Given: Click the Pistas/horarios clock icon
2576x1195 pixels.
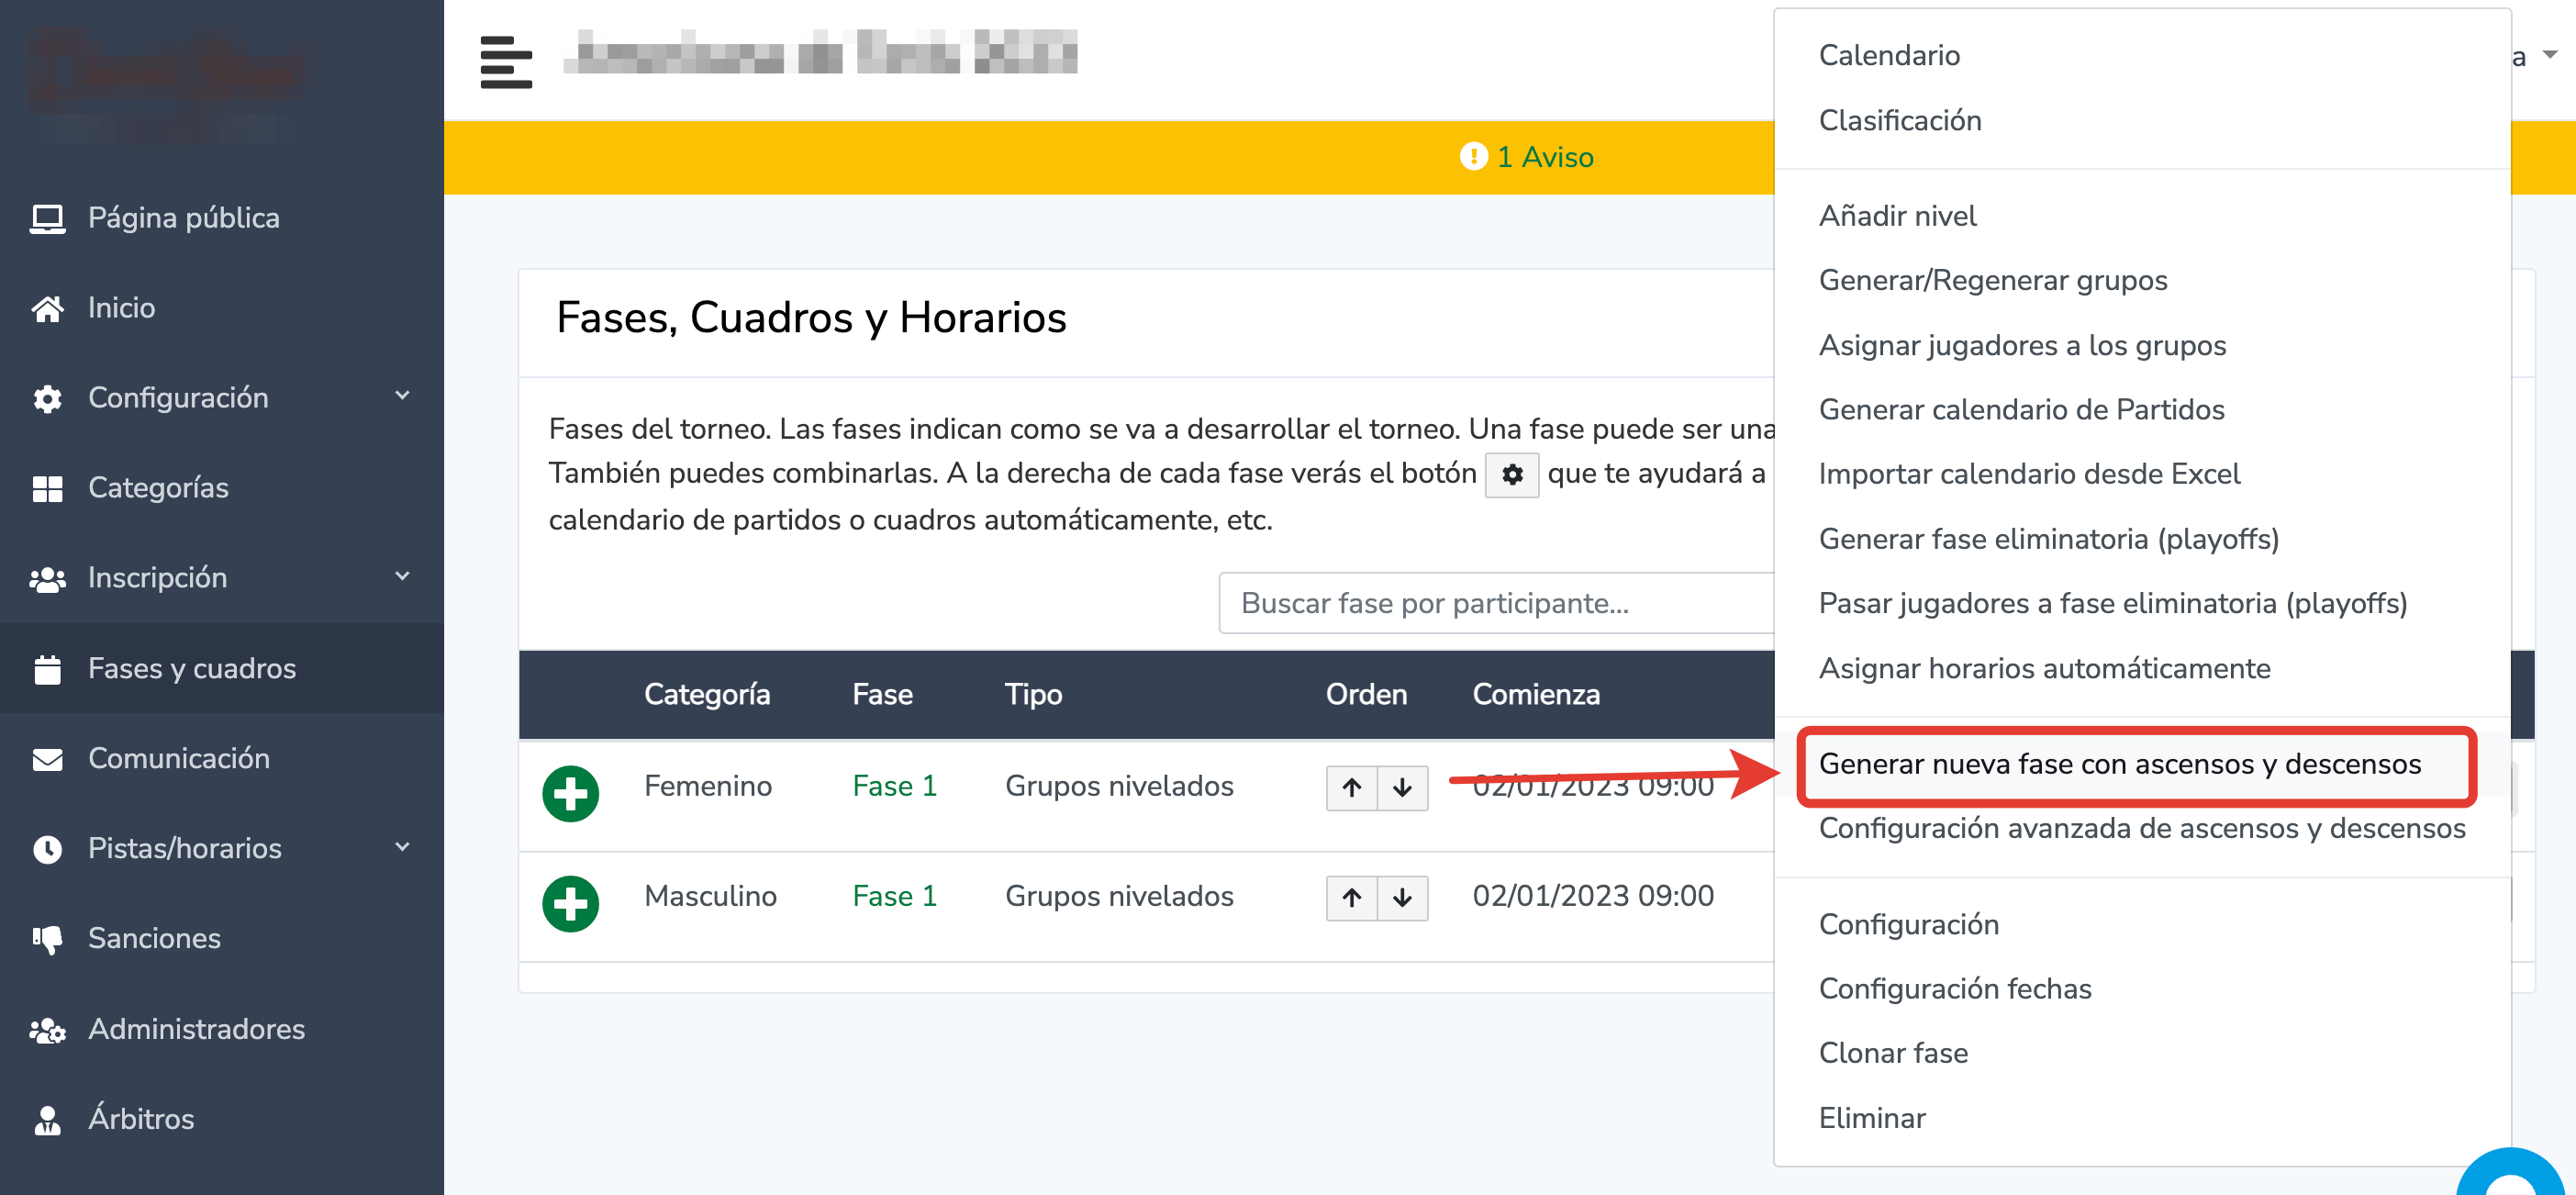Looking at the screenshot, I should point(47,849).
